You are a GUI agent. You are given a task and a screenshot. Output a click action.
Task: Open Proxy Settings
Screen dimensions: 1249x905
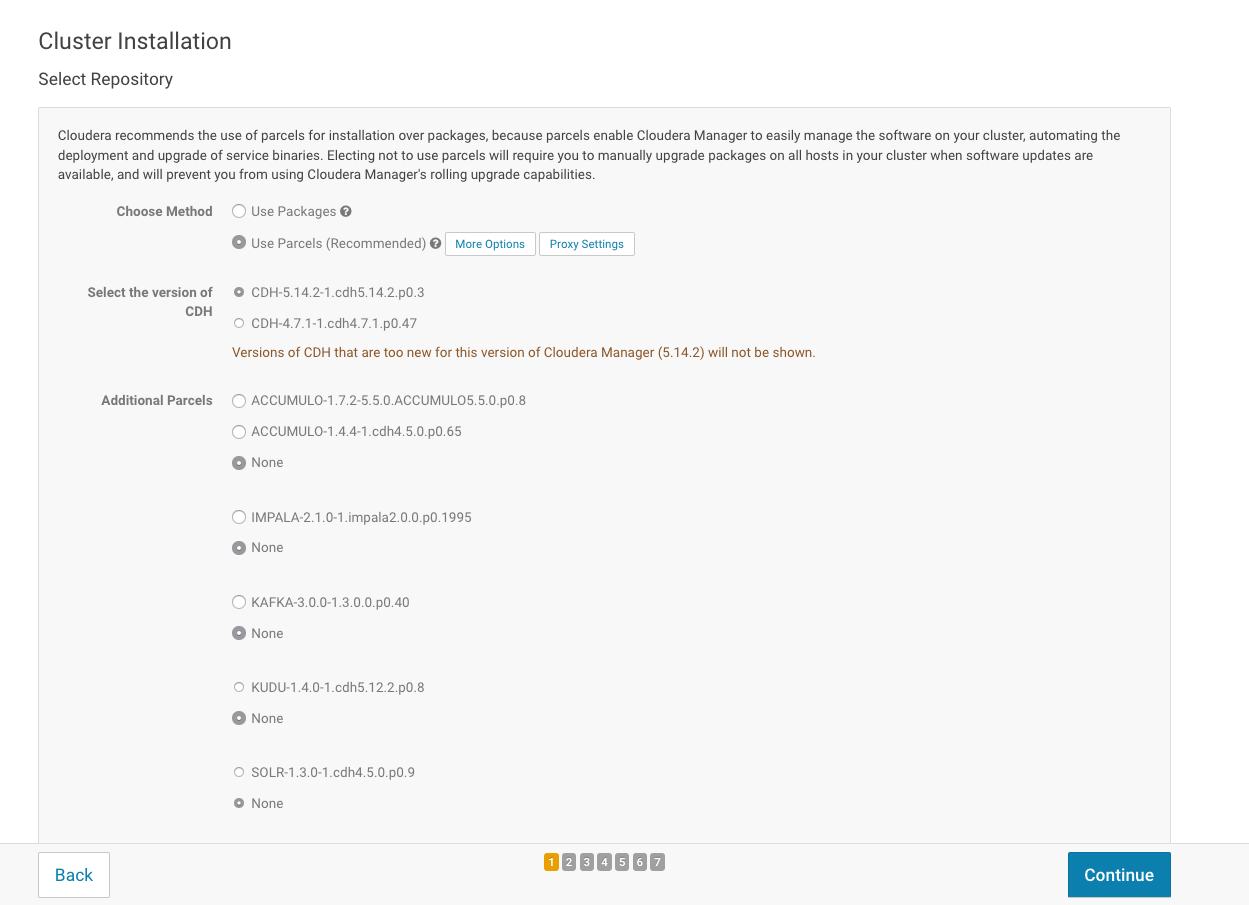pyautogui.click(x=587, y=244)
